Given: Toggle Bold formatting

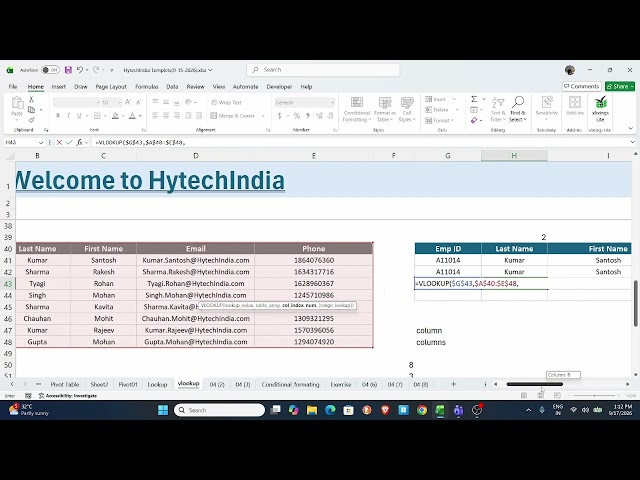Looking at the screenshot, I should click(x=58, y=116).
